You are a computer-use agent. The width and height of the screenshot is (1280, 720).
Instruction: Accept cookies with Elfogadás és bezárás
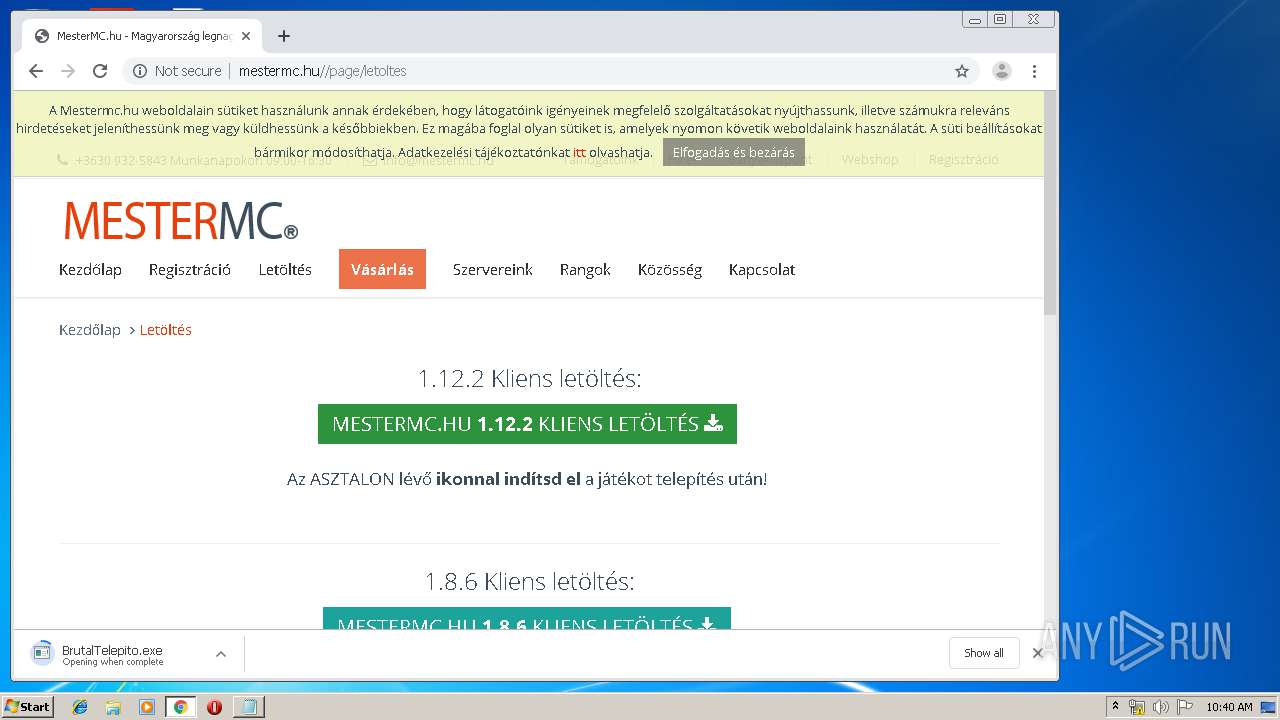tap(733, 153)
